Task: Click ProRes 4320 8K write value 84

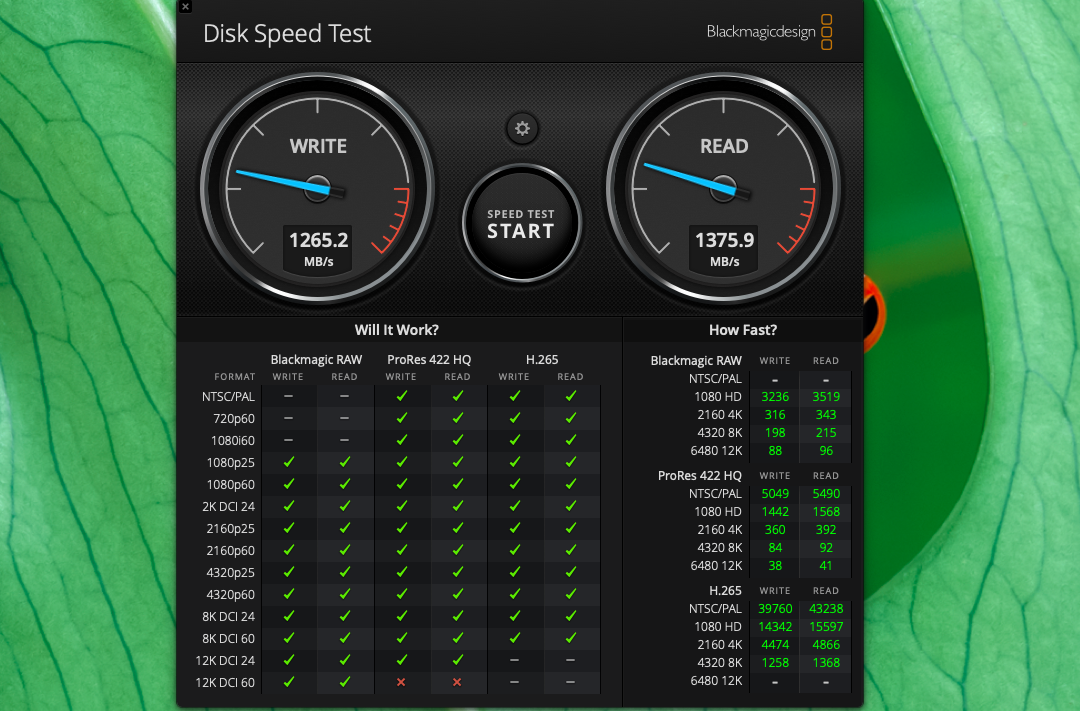Action: [775, 548]
